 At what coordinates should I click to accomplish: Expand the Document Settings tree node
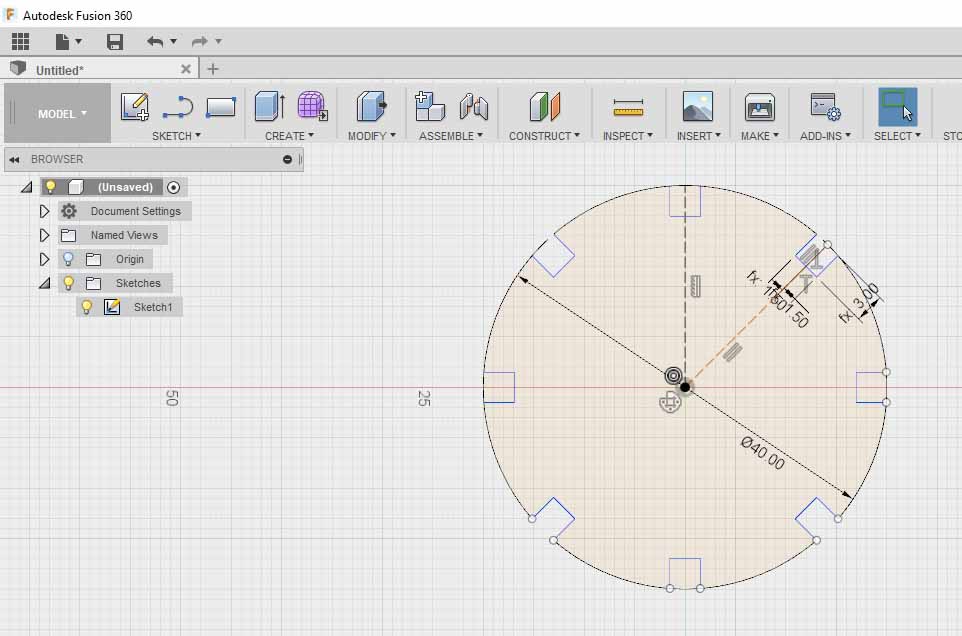[44, 211]
